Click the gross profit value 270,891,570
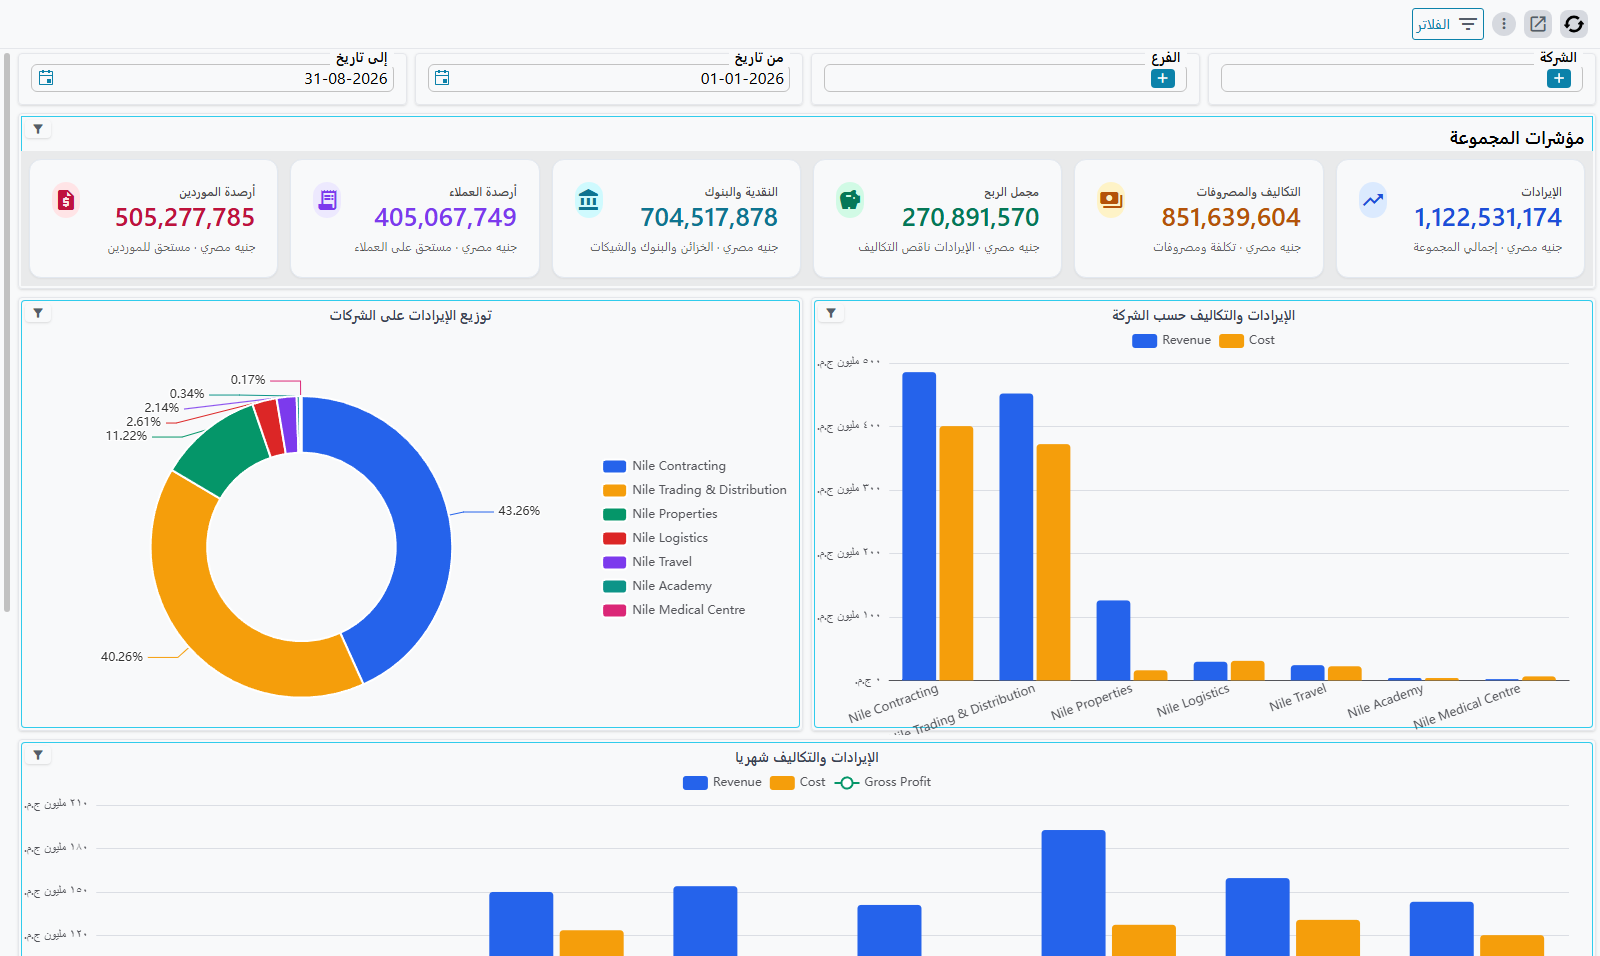 pos(970,217)
